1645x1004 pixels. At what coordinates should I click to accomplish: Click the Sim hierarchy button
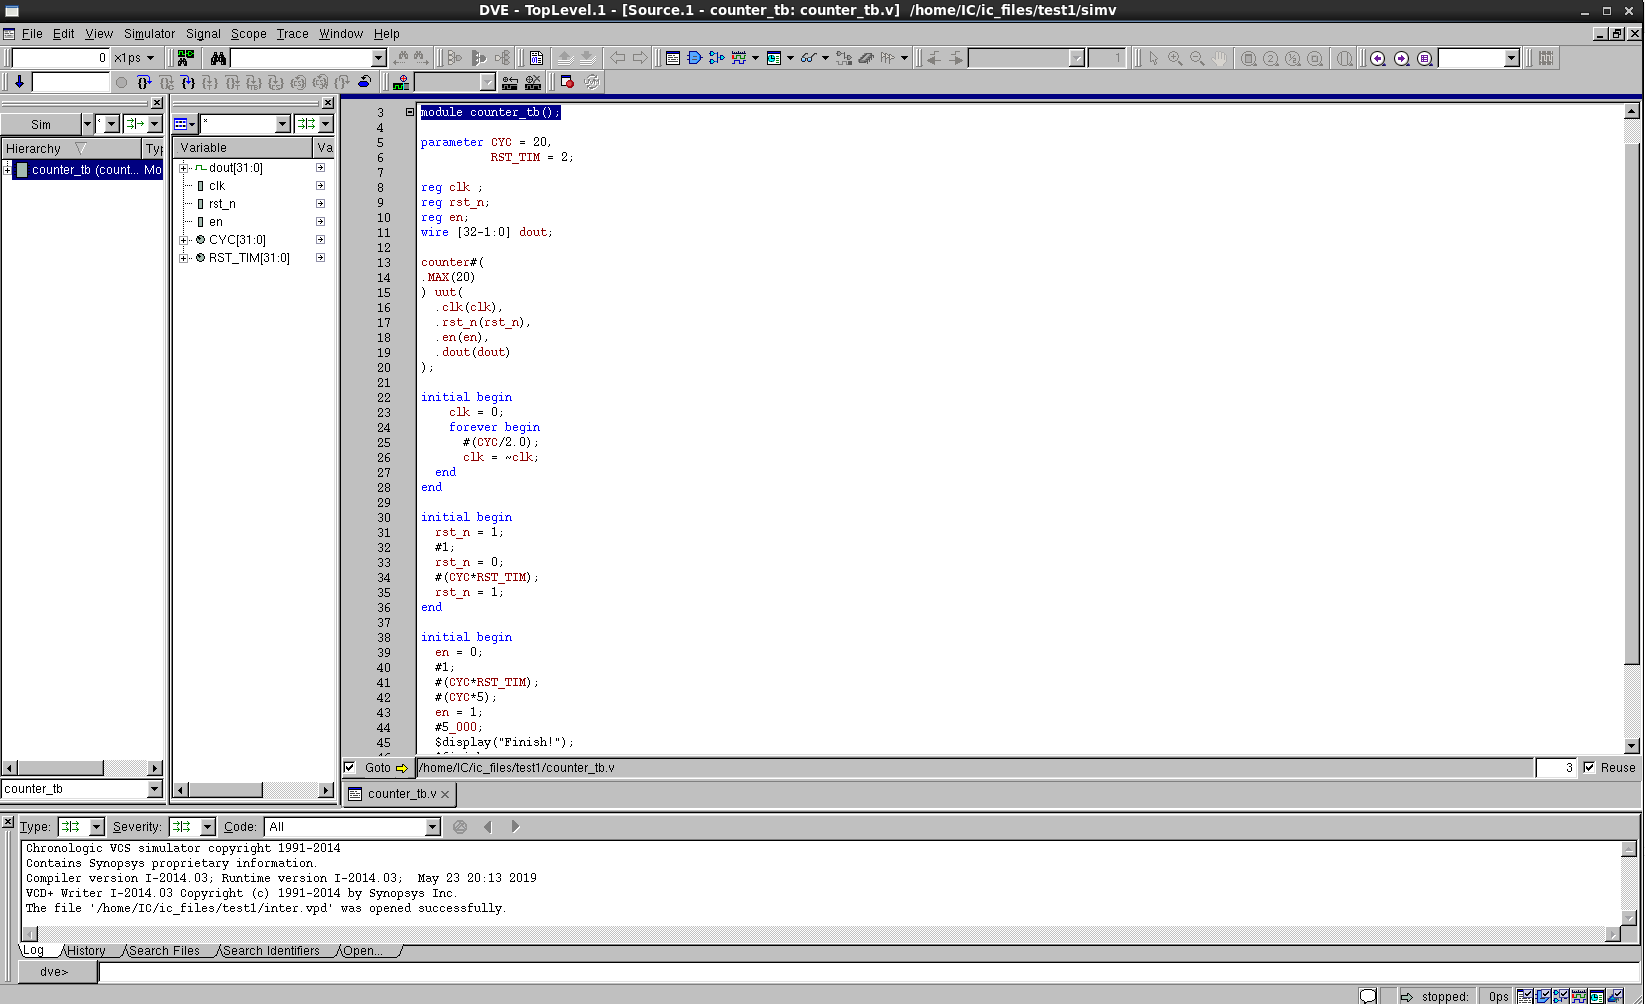[41, 124]
